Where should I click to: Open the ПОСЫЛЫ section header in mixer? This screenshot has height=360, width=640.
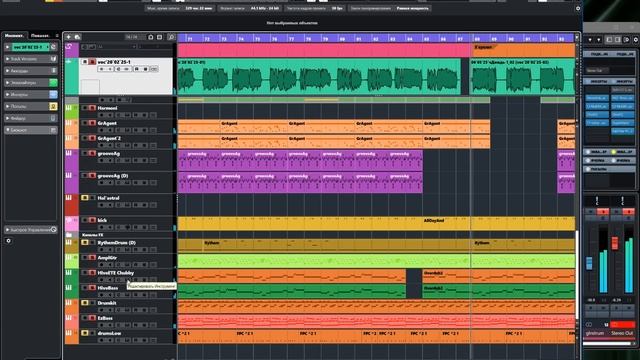click(598, 169)
